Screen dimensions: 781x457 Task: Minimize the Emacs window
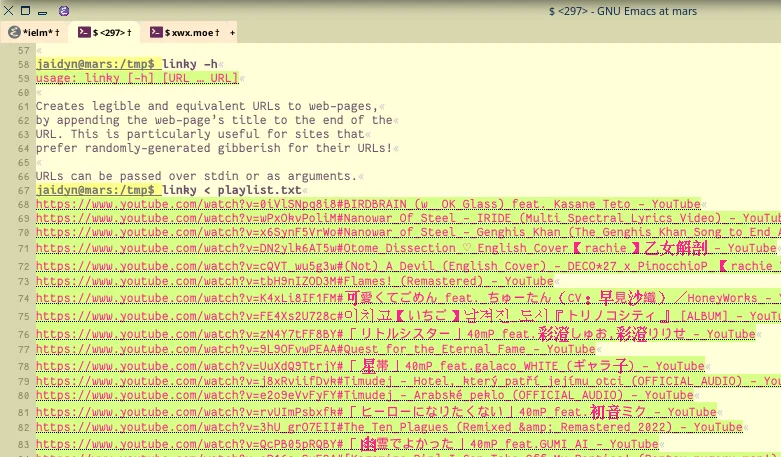(x=43, y=11)
